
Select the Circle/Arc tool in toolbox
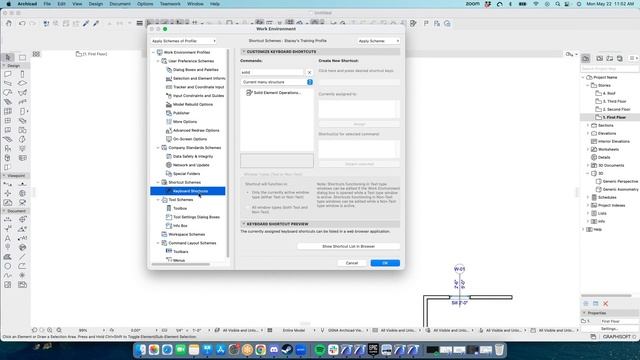(8, 266)
